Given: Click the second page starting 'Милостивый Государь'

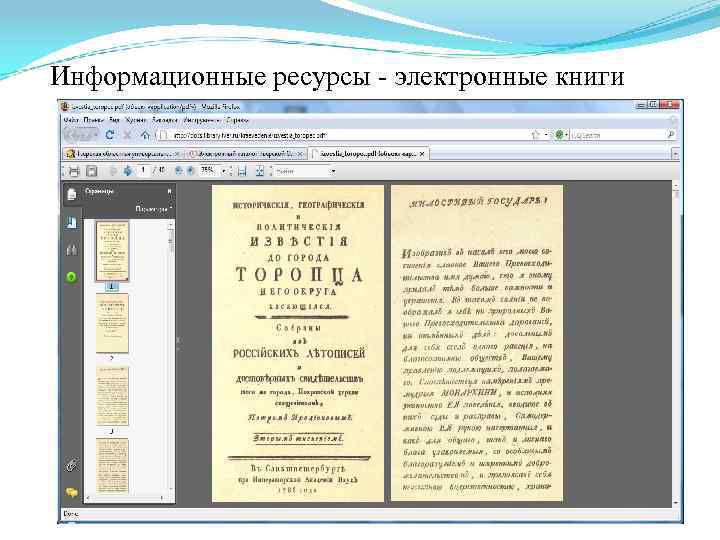Looking at the screenshot, I should point(477,343).
